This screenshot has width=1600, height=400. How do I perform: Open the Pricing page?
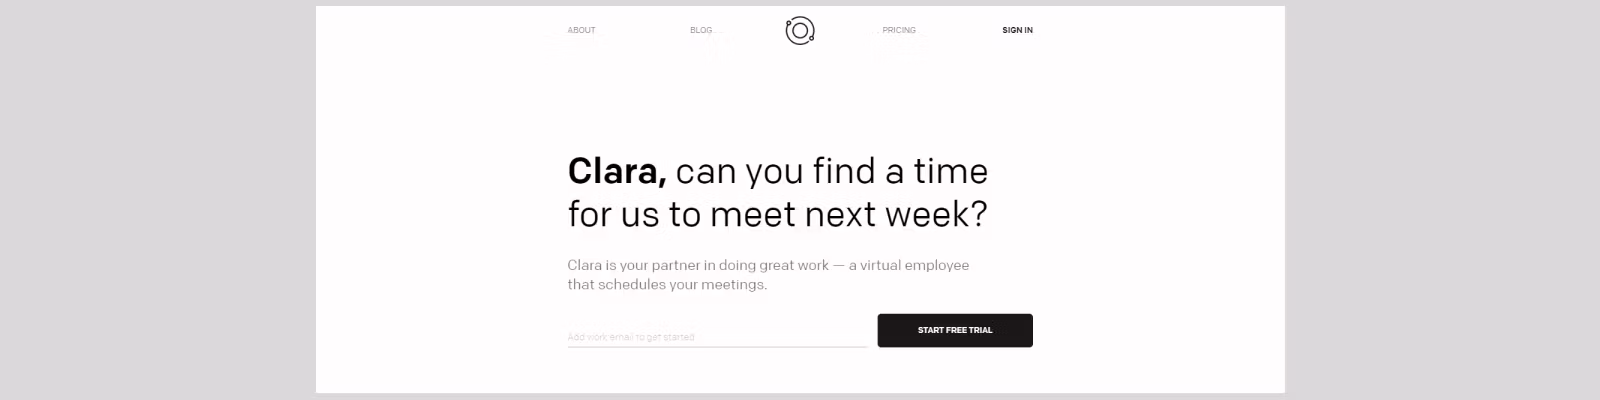(x=898, y=30)
